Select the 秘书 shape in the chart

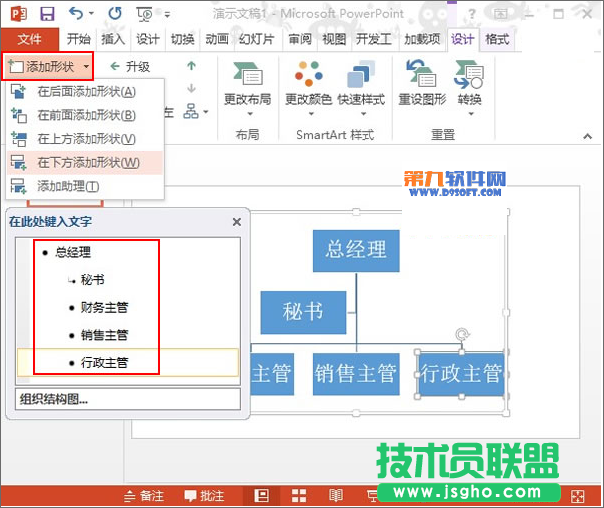pyautogui.click(x=303, y=312)
